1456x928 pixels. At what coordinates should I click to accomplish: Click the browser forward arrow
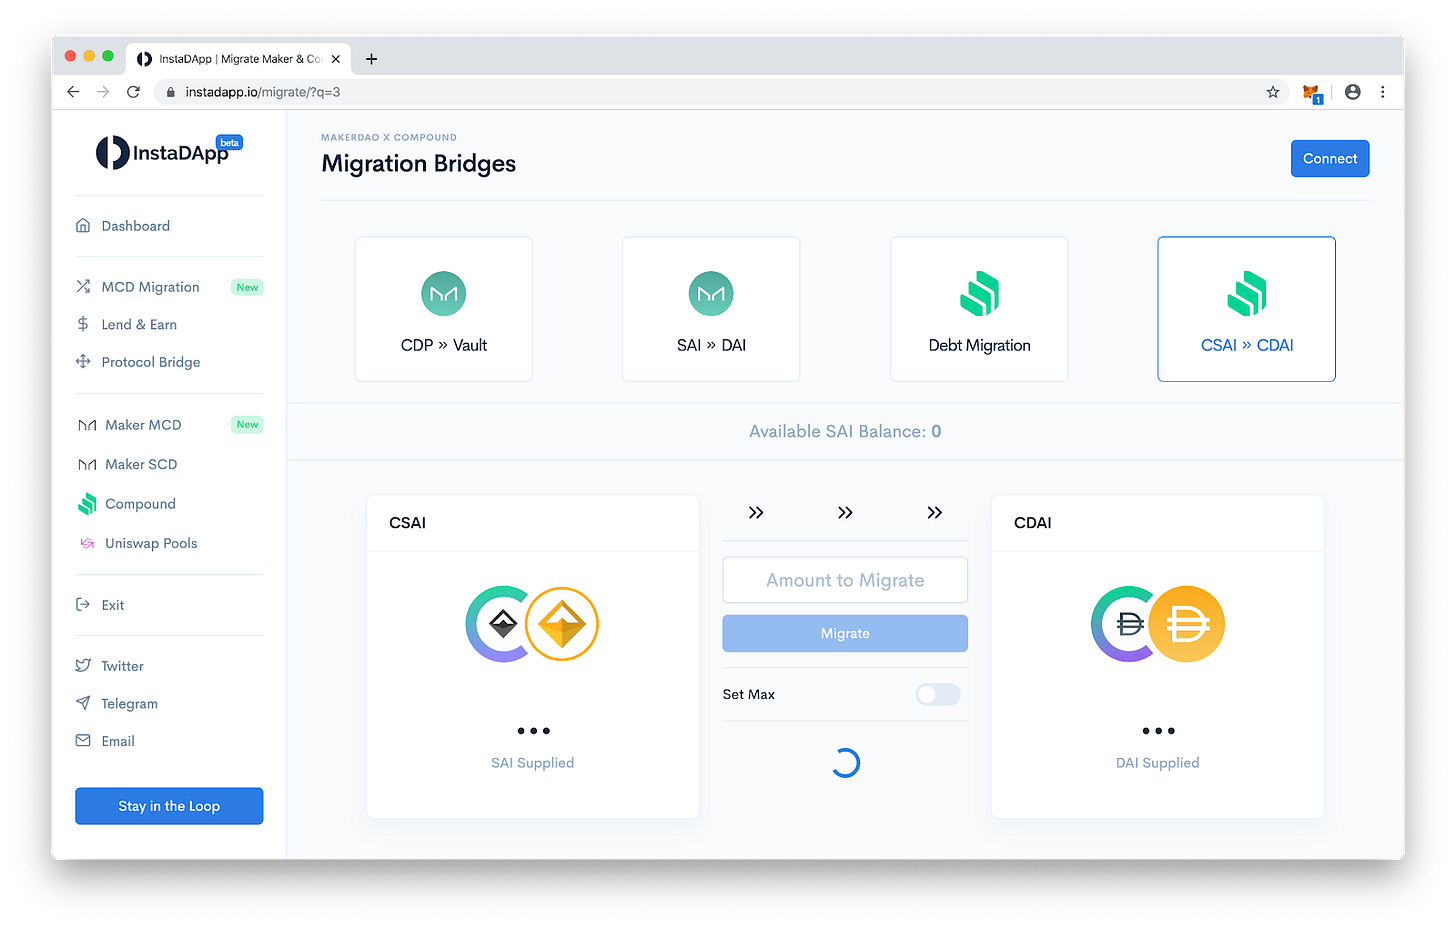[x=103, y=92]
